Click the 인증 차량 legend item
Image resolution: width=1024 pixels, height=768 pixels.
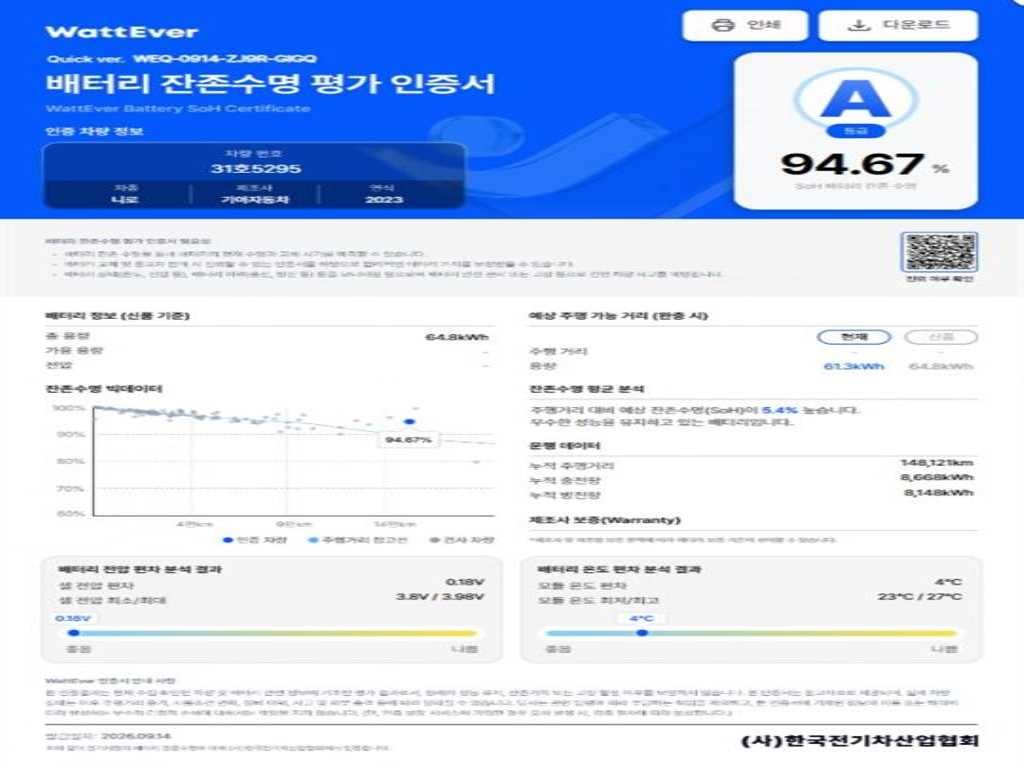pyautogui.click(x=255, y=540)
